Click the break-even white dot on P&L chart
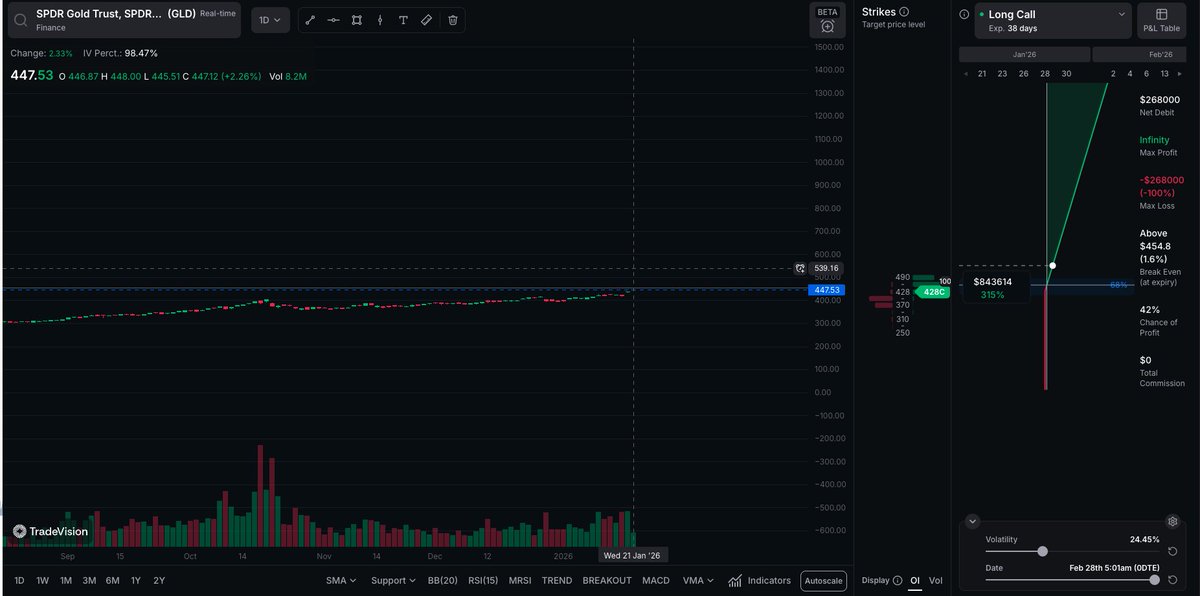Screen dimensions: 1200x596 (x=1053, y=265)
